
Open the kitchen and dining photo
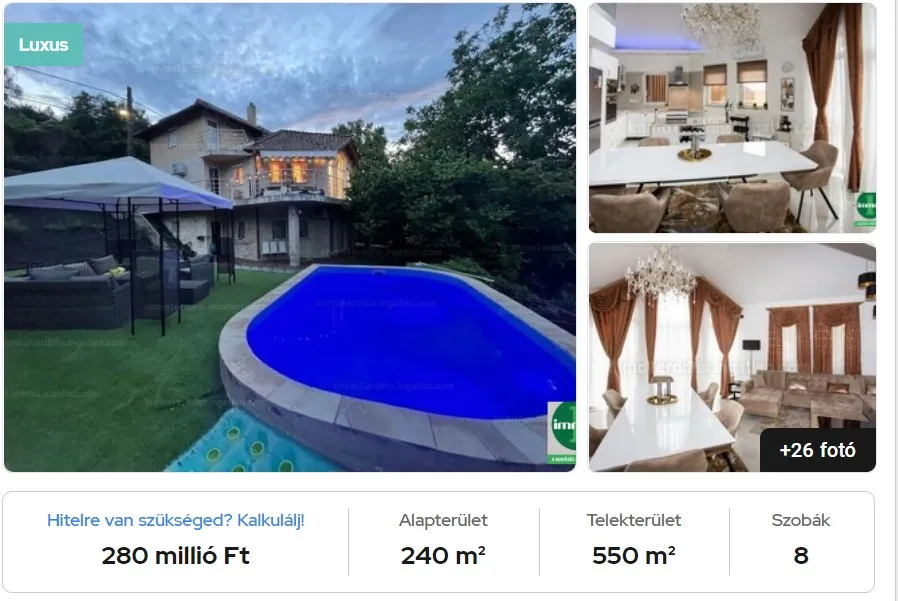coord(732,117)
